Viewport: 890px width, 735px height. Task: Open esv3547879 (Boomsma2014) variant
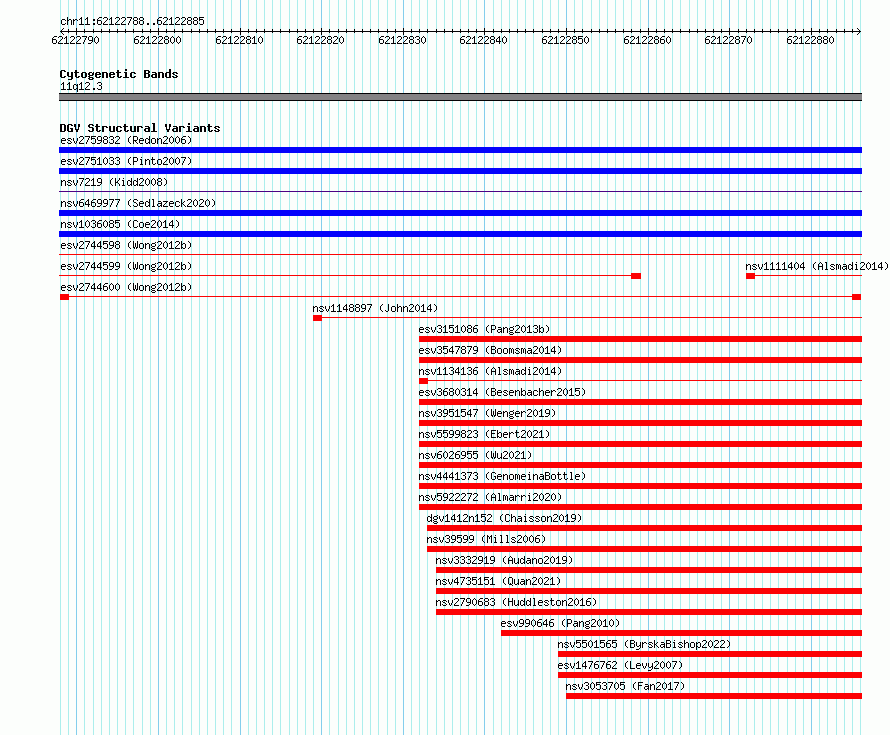pos(490,350)
